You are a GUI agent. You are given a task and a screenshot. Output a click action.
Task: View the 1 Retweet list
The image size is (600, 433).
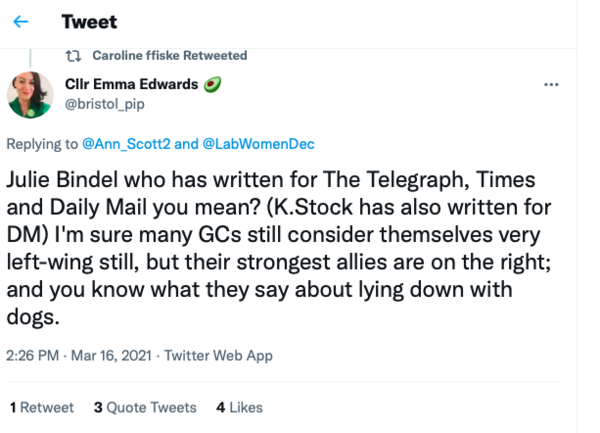click(41, 407)
